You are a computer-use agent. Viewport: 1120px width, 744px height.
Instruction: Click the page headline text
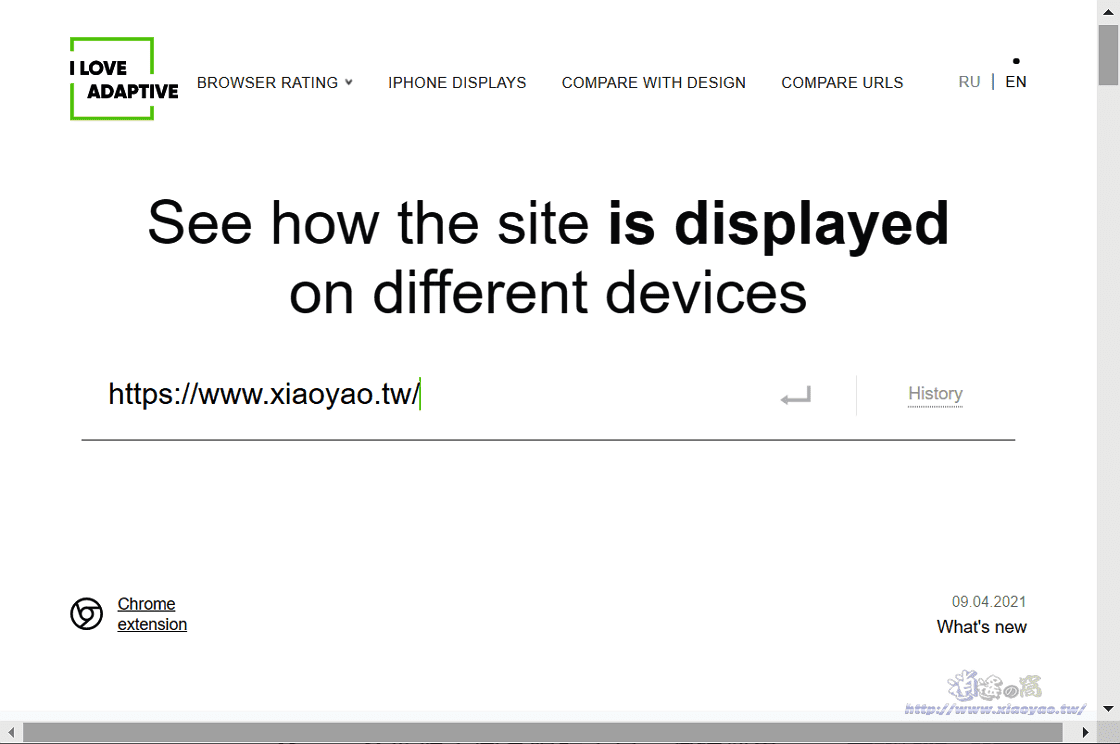pos(549,257)
